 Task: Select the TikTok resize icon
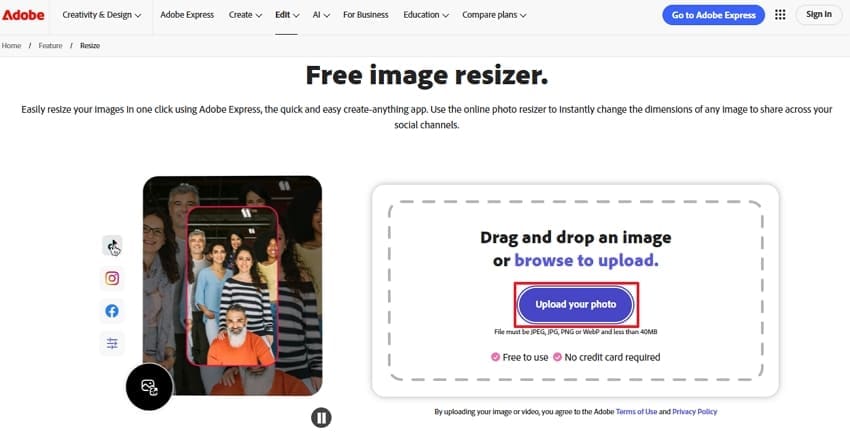(112, 246)
